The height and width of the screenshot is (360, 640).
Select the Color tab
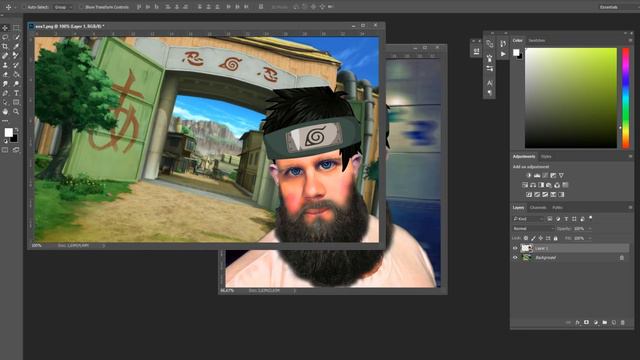(518, 40)
